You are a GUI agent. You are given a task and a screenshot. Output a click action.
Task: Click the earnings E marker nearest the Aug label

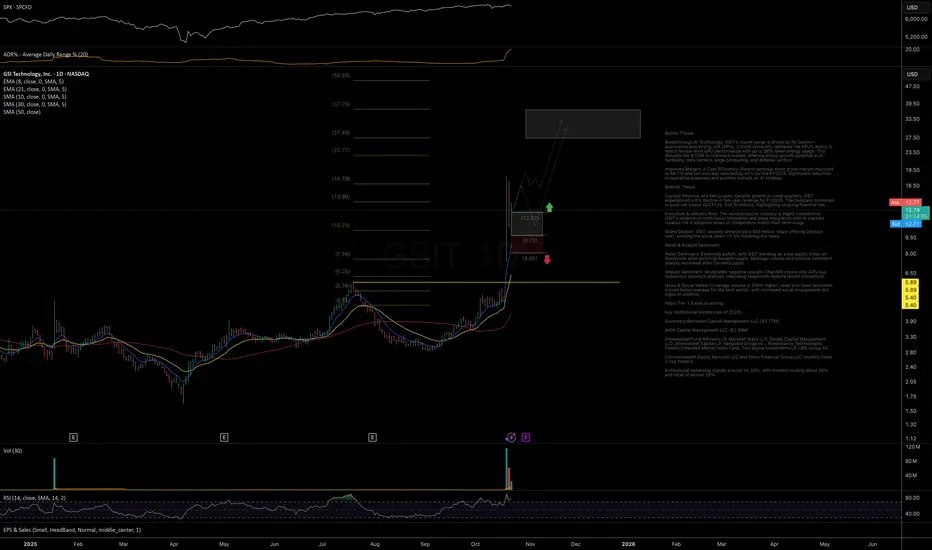(x=372, y=438)
